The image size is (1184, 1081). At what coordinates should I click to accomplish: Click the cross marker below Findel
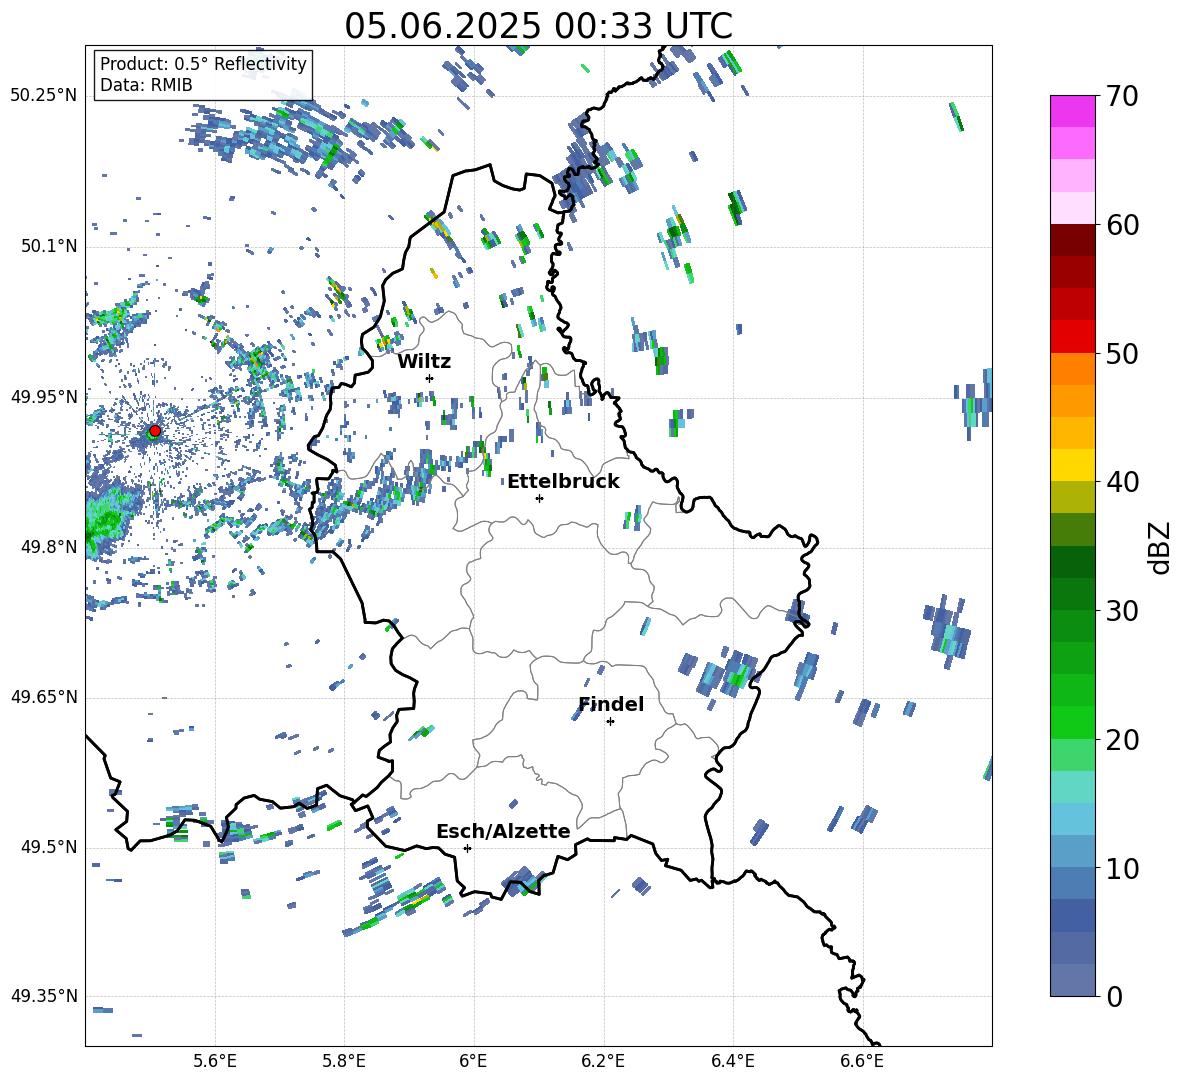click(610, 722)
